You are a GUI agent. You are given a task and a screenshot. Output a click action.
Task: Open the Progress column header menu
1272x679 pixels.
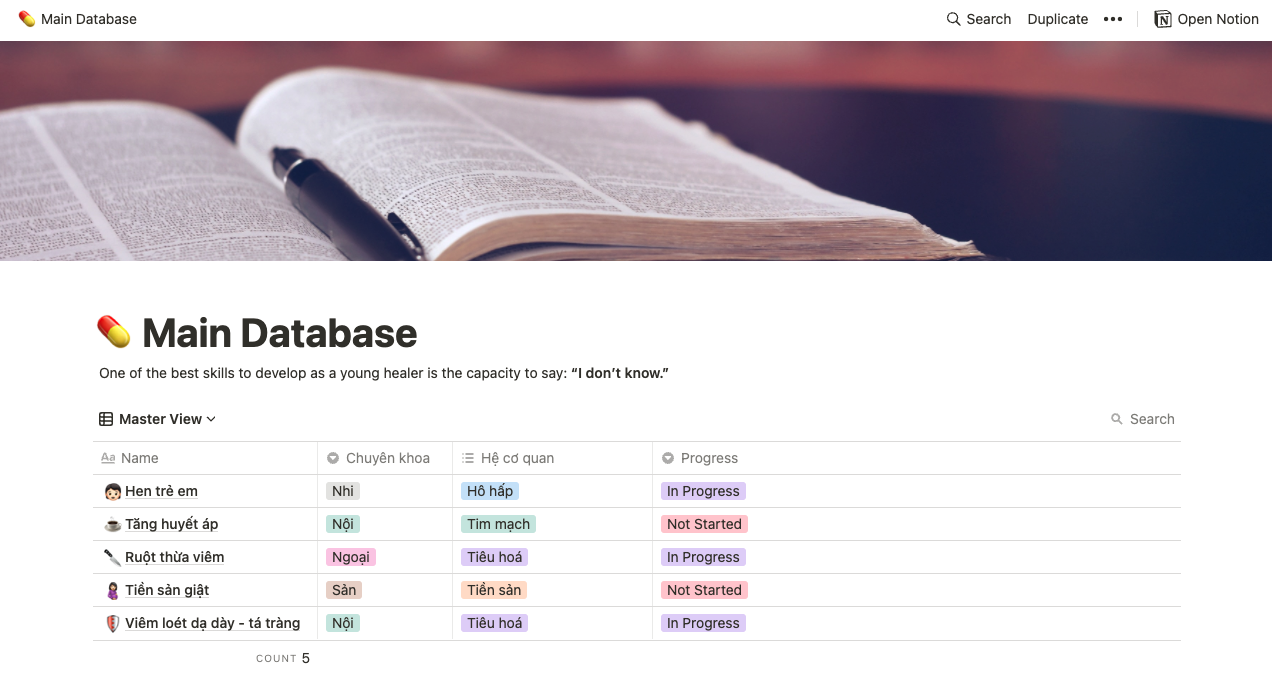(710, 457)
